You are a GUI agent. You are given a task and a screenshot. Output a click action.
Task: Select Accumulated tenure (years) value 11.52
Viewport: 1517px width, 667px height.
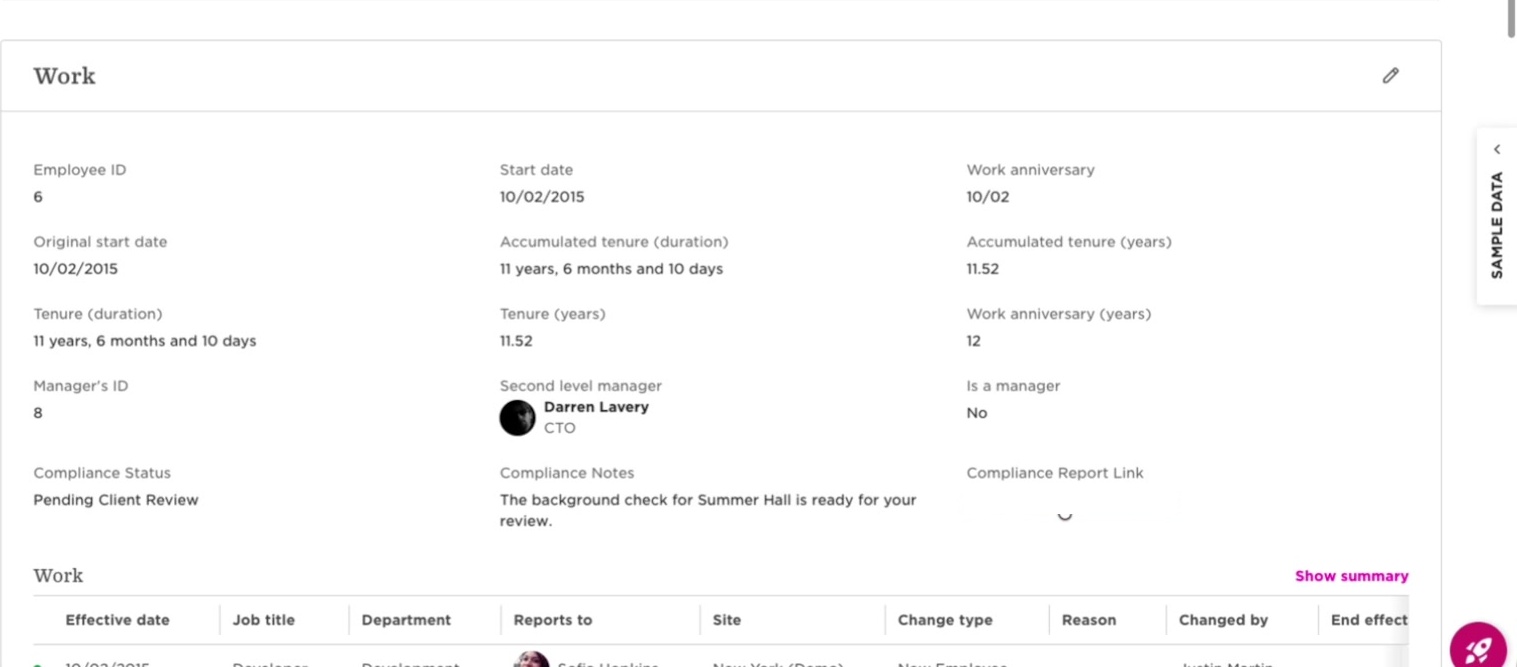983,269
